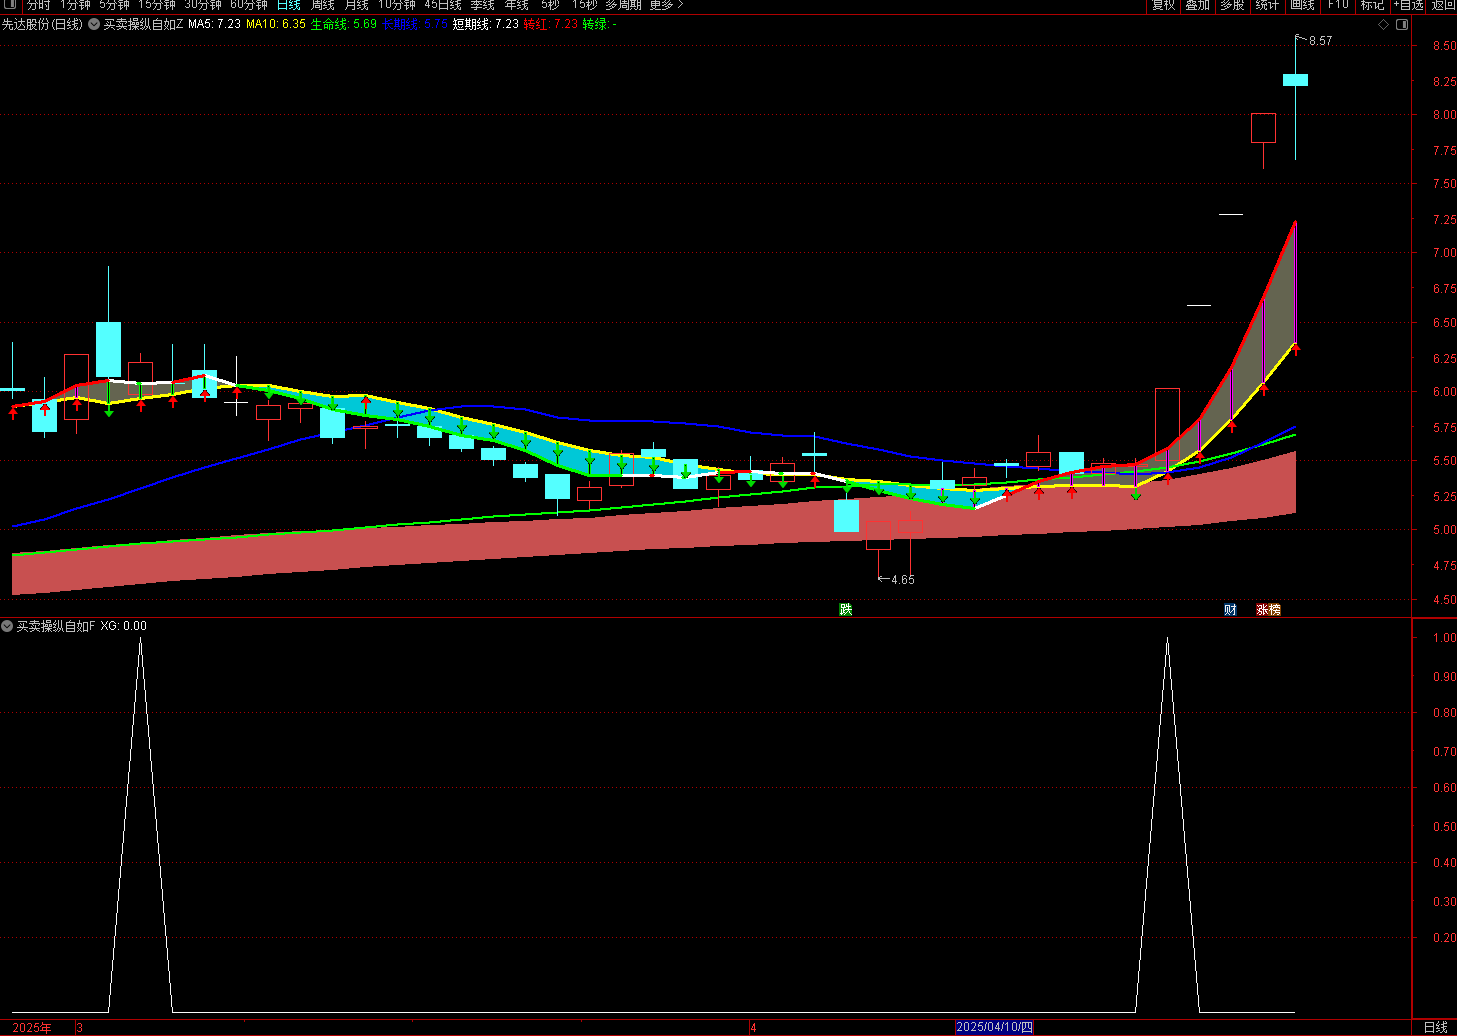Open the 多股 multi-stock view
Viewport: 1457px width, 1036px height.
tap(1232, 5)
